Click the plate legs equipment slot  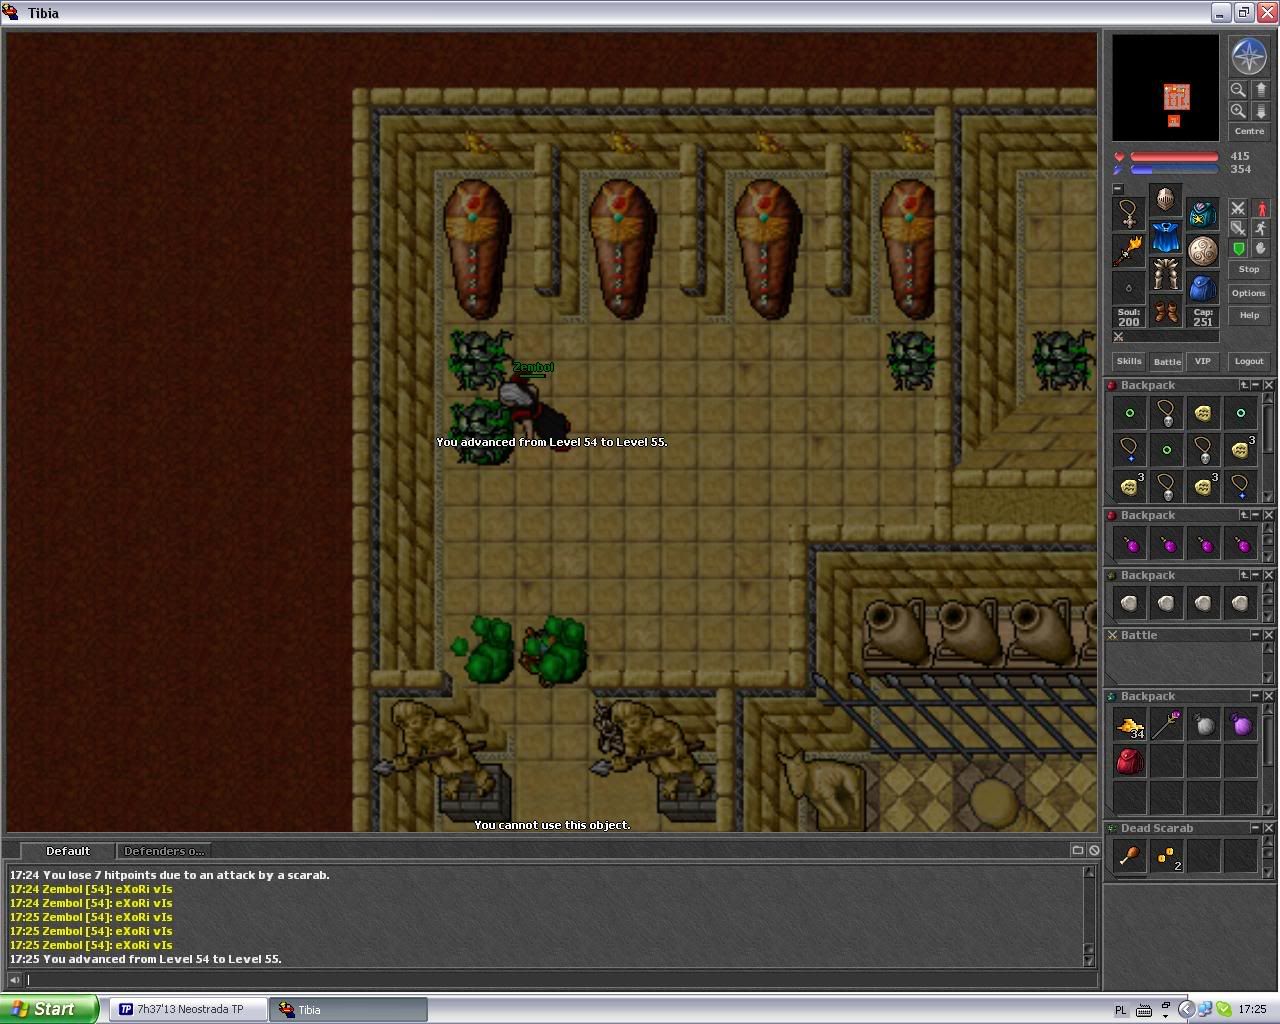pos(1165,274)
